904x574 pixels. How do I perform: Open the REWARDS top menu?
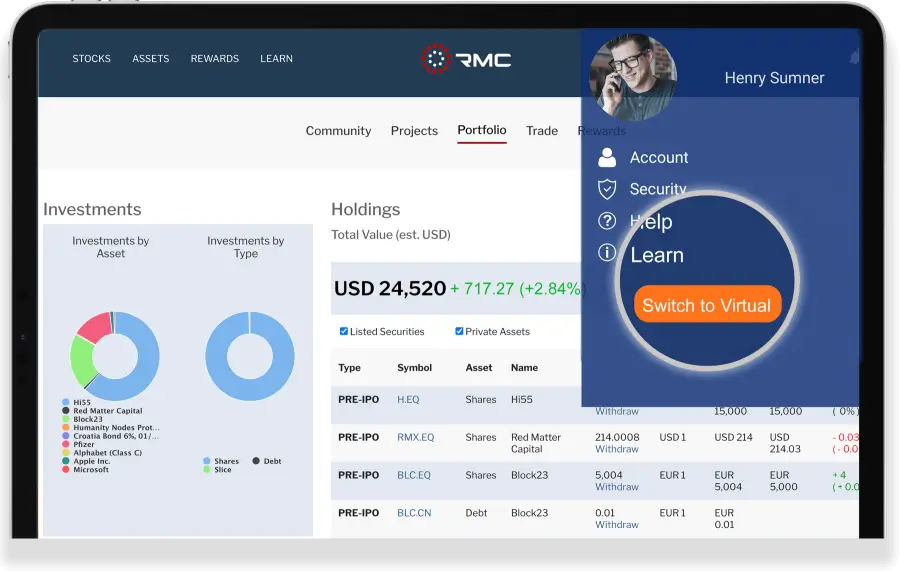pos(215,59)
